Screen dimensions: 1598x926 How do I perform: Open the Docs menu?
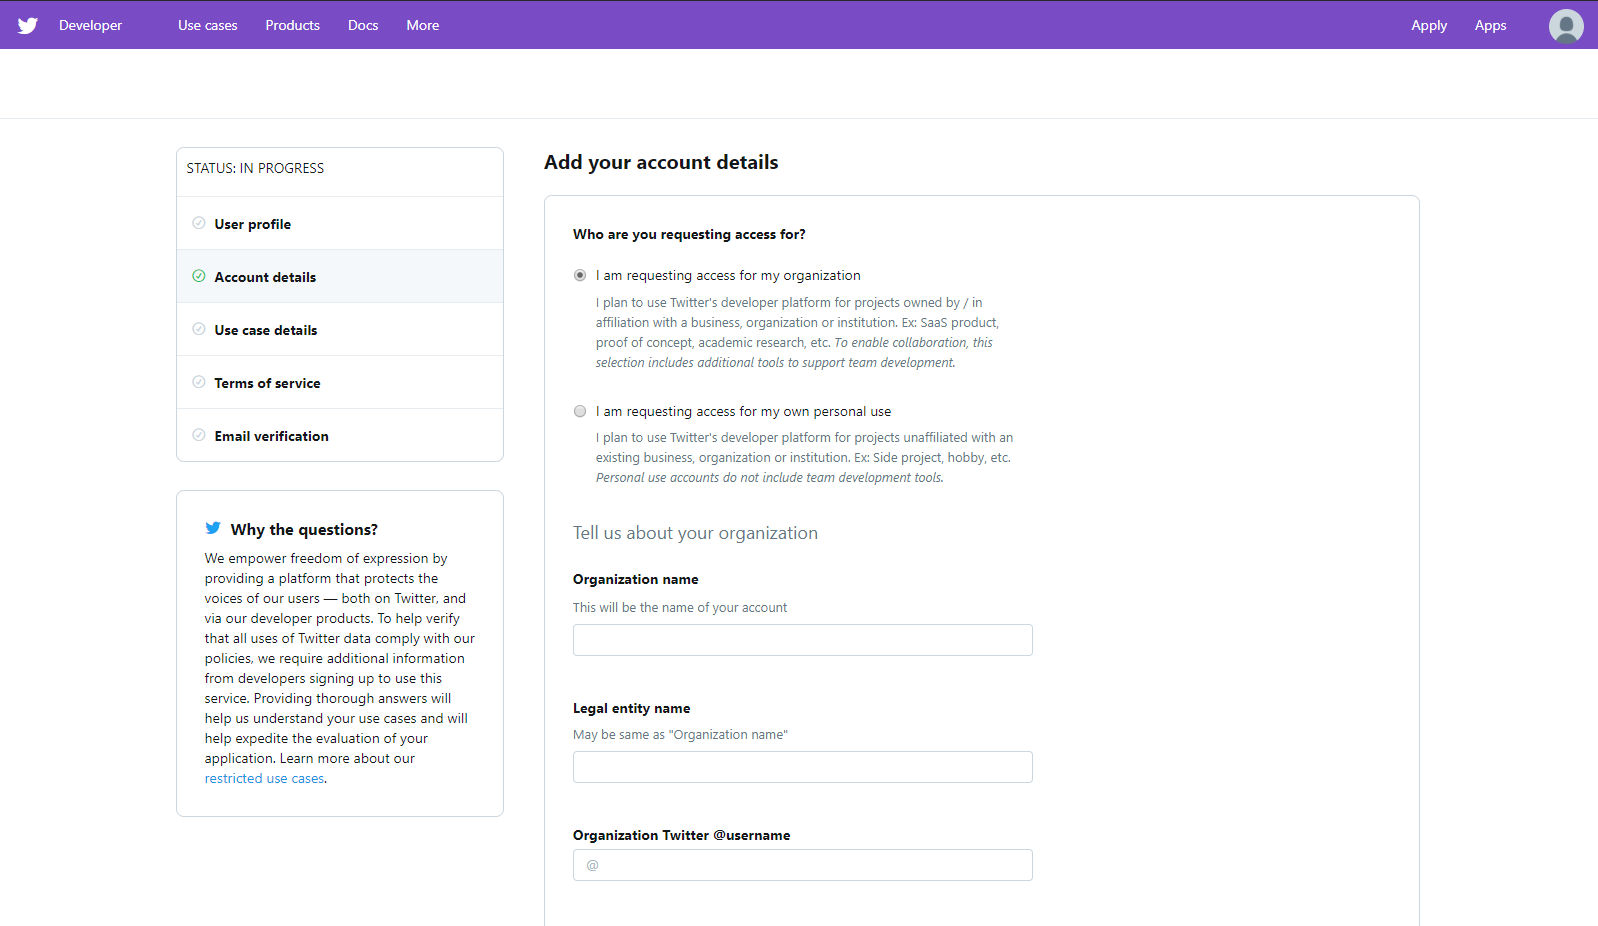coord(363,25)
